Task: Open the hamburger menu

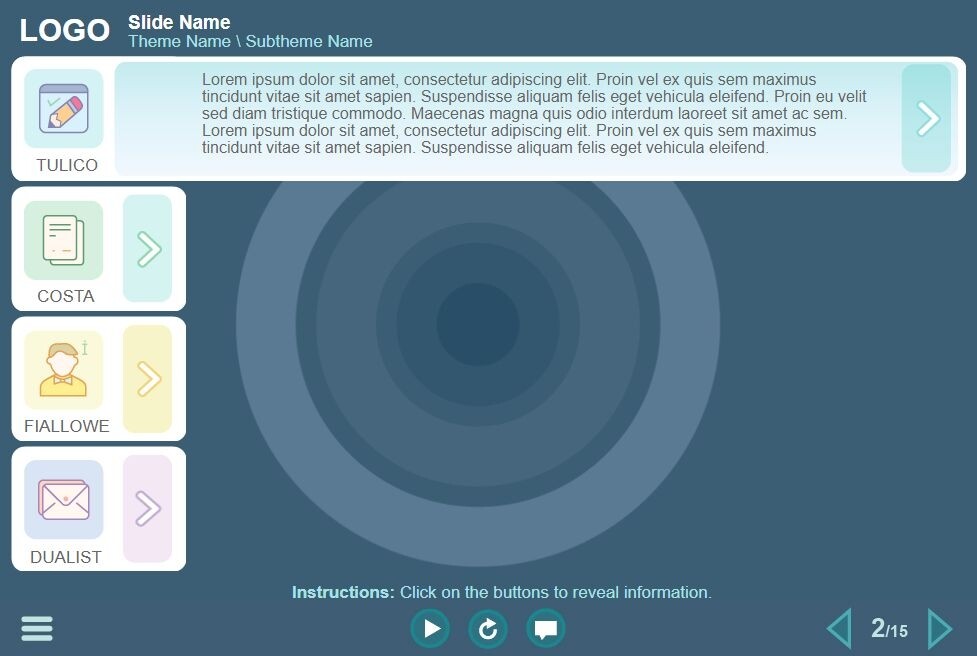Action: click(x=37, y=628)
